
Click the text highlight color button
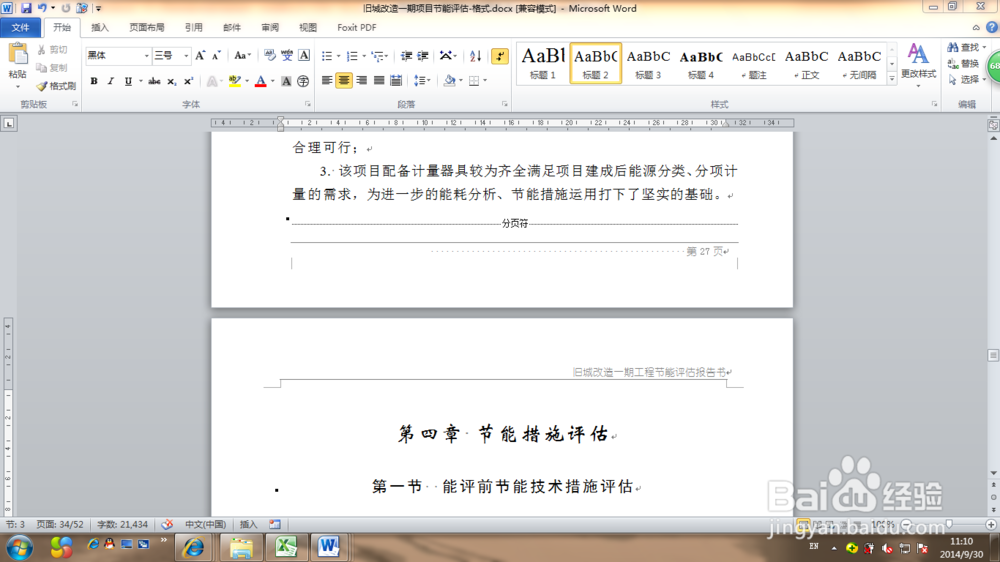click(x=234, y=81)
